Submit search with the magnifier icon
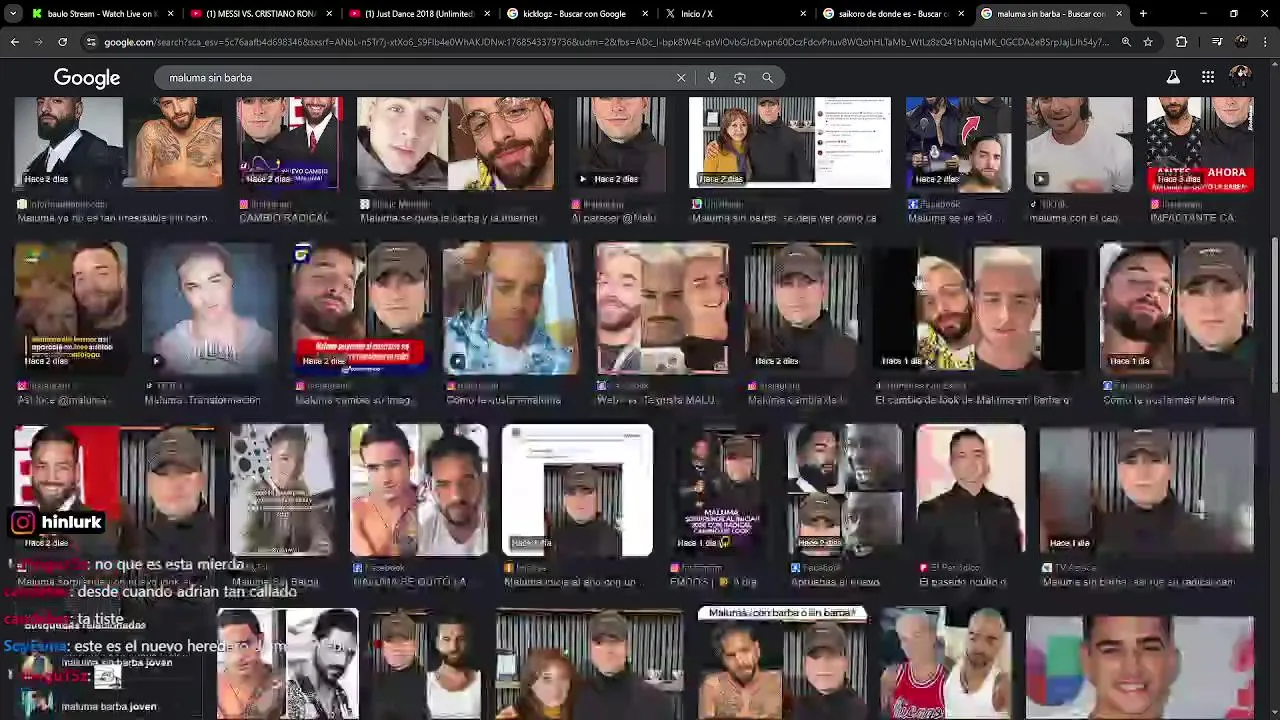This screenshot has width=1280, height=720. coord(767,78)
